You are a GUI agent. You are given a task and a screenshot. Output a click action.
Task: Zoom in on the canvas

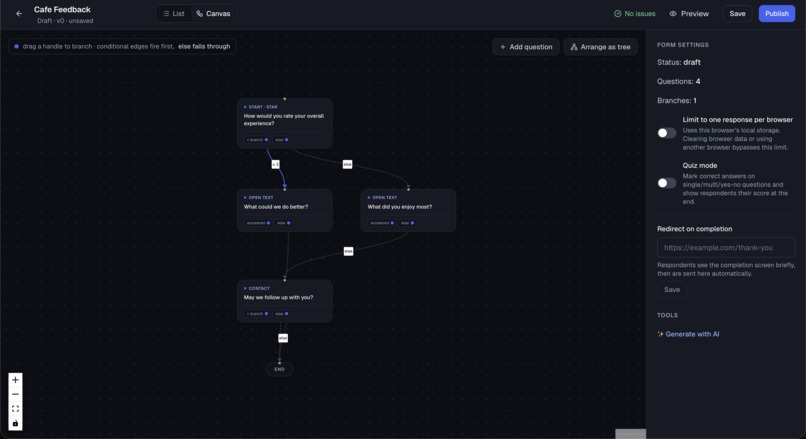(15, 380)
